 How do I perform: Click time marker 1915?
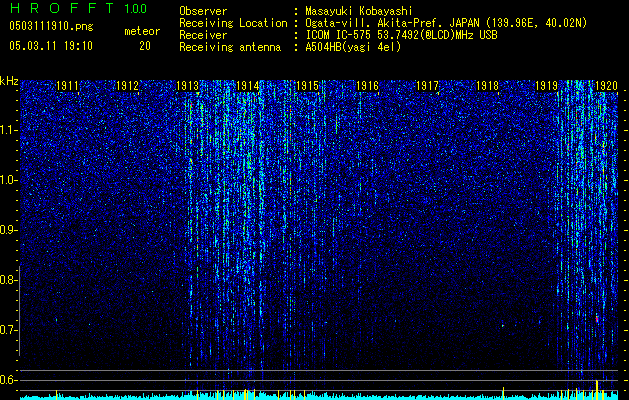coord(307,85)
